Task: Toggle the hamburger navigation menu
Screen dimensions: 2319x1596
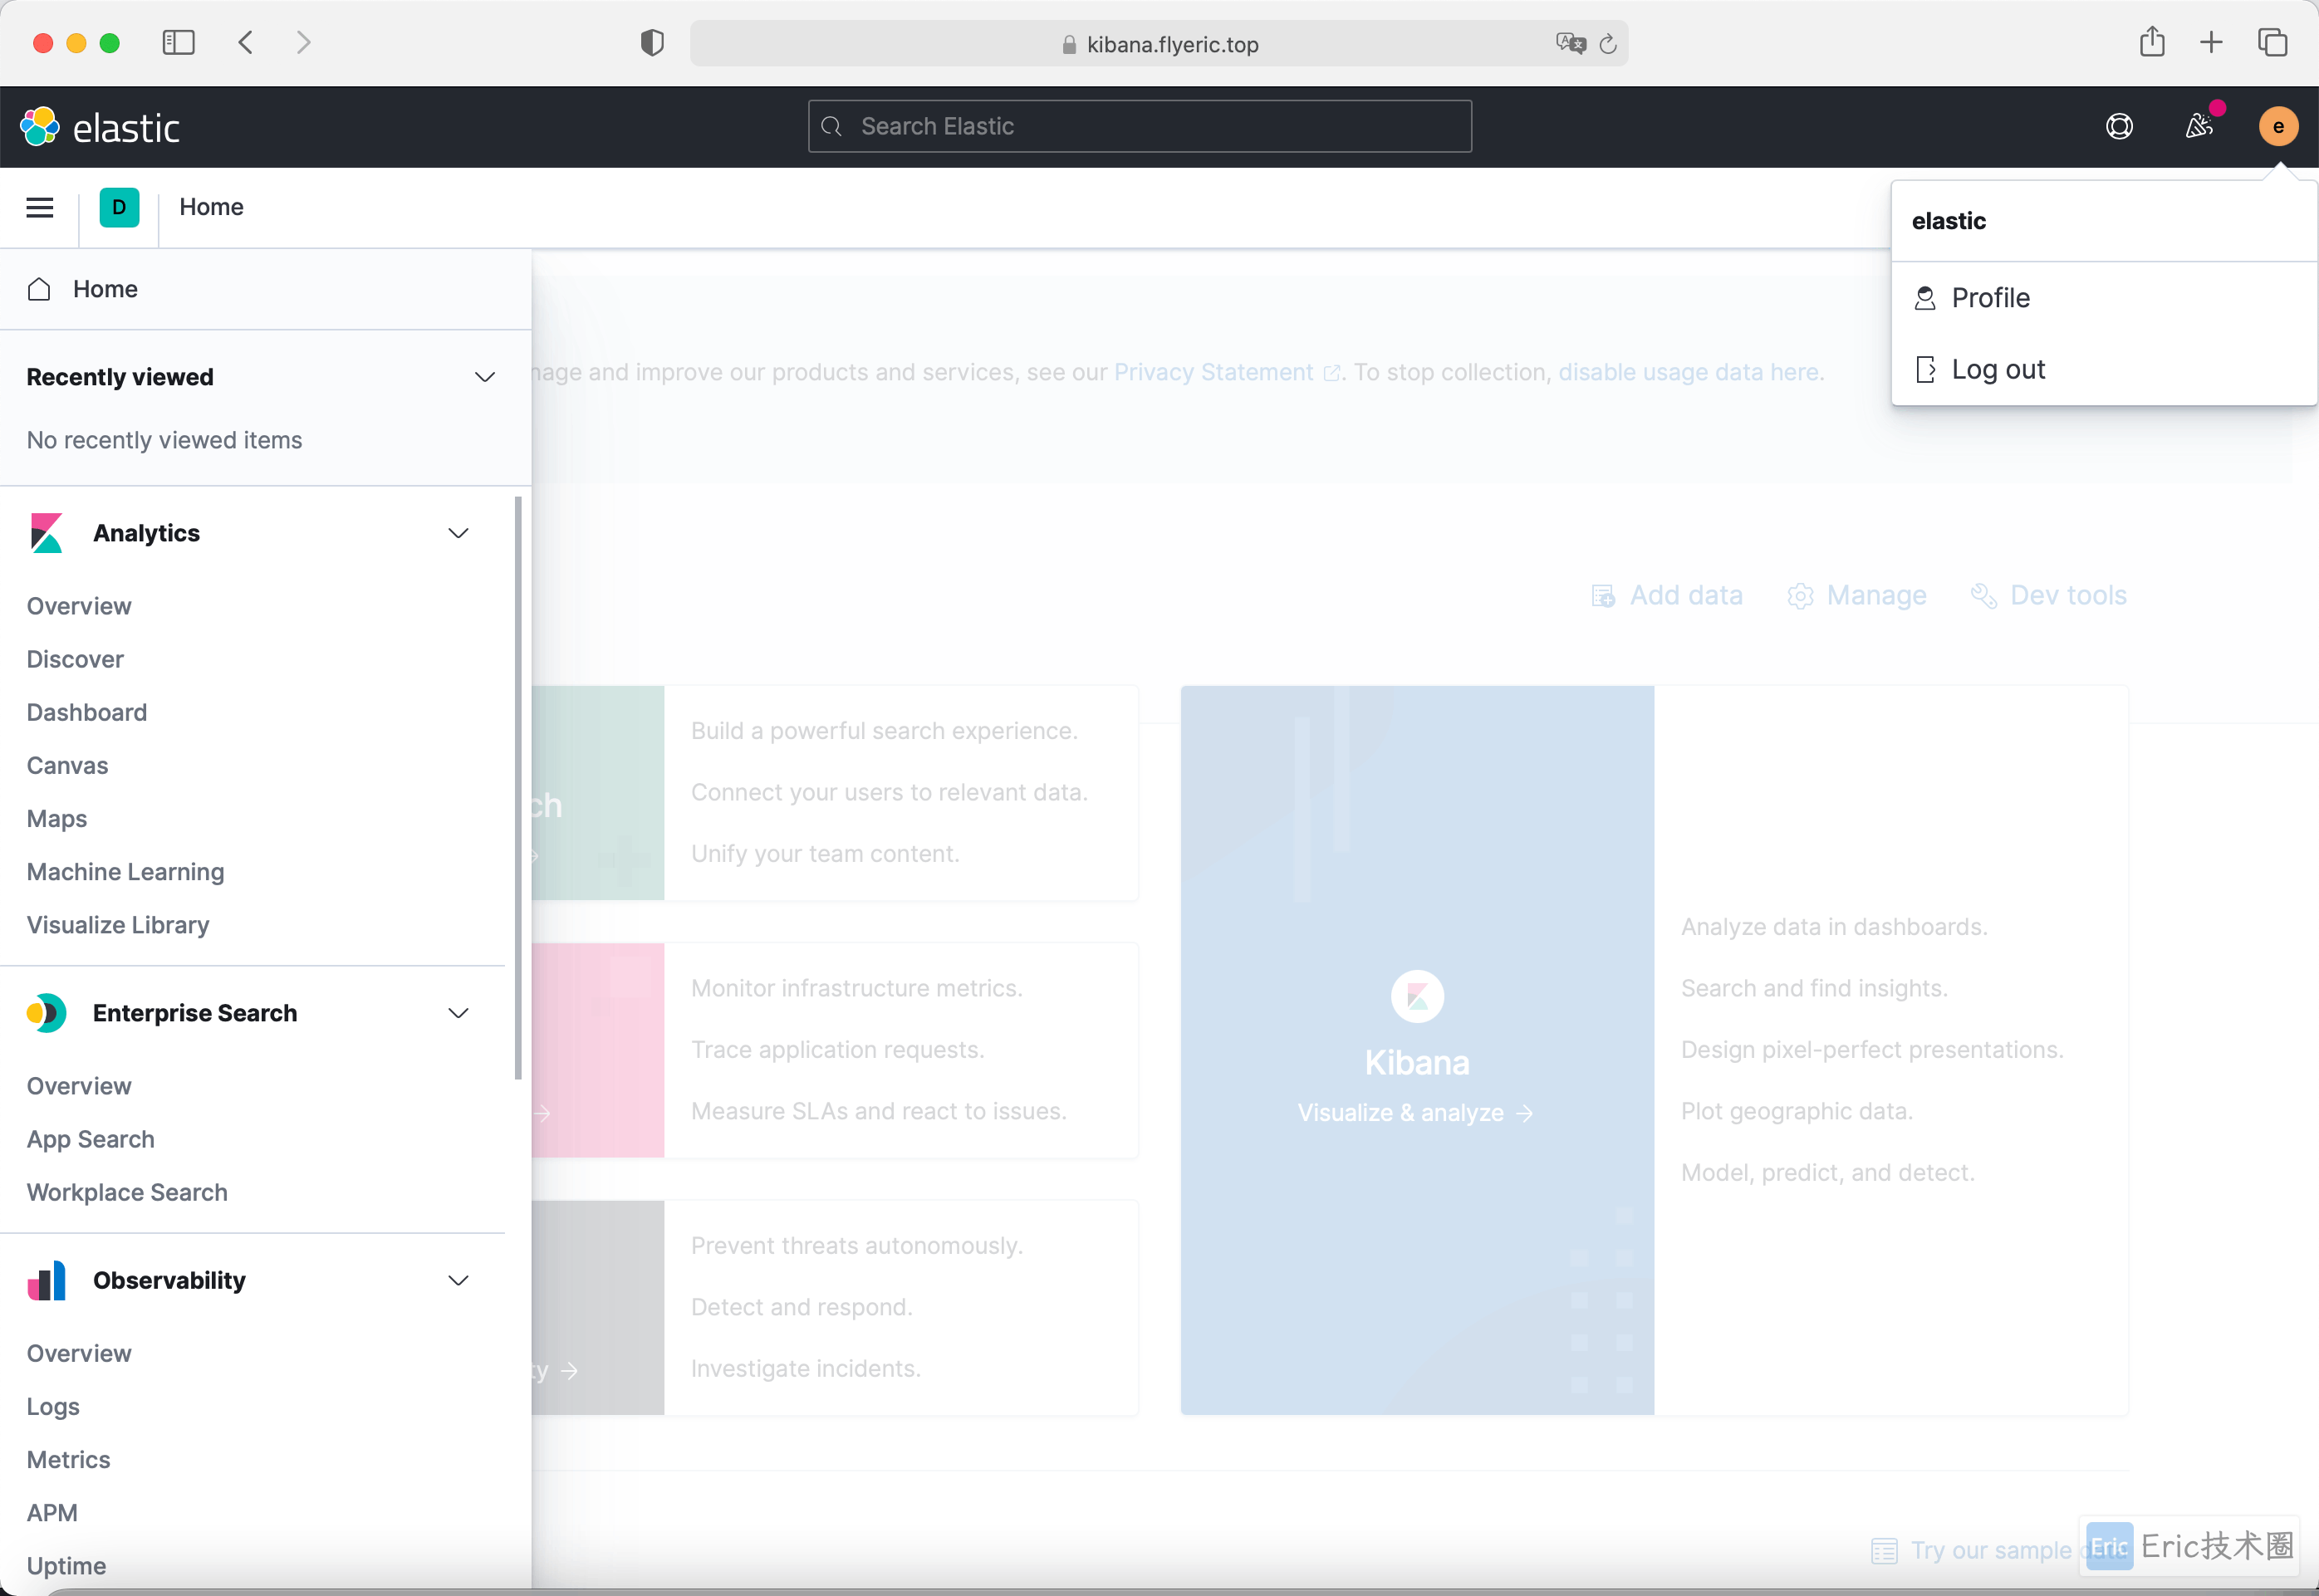Action: [40, 207]
